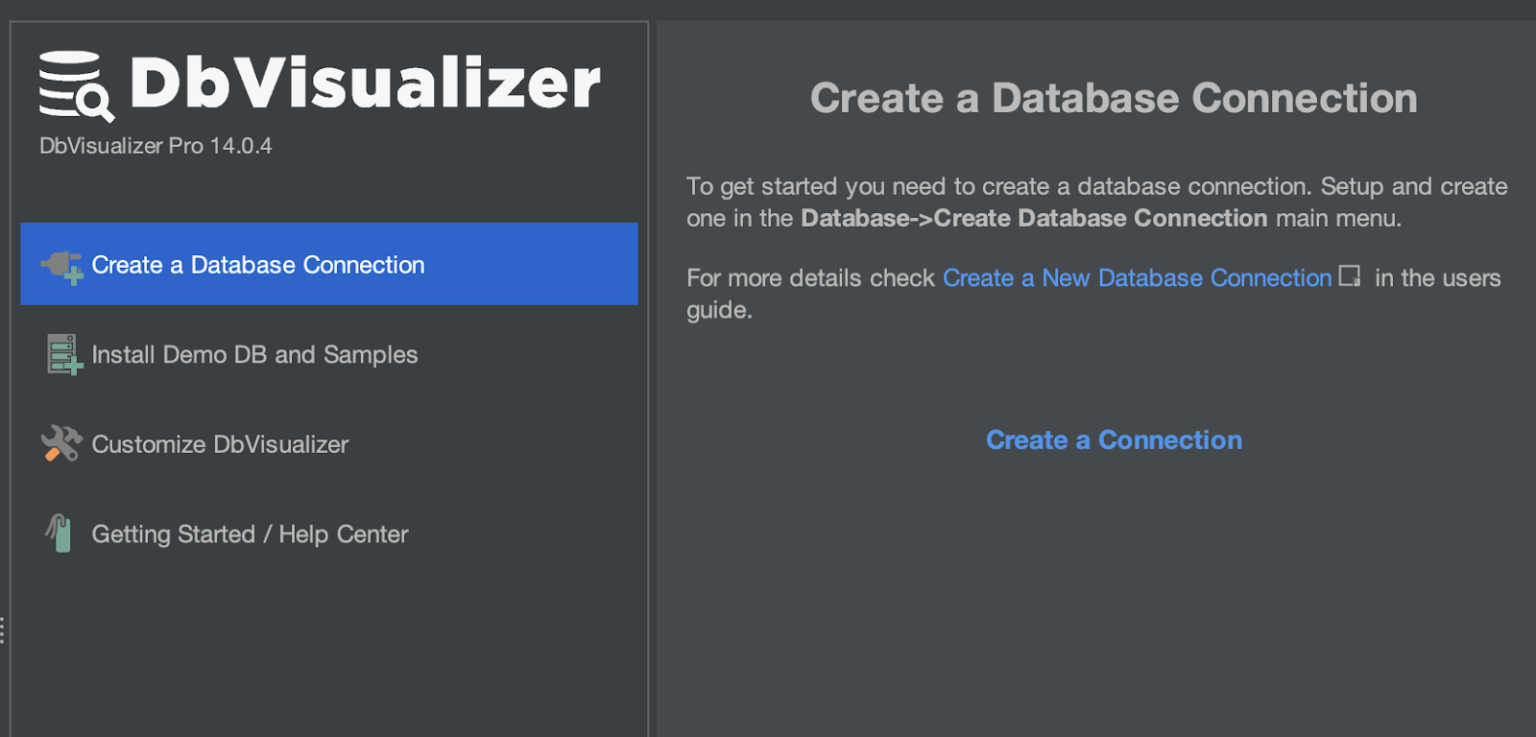The width and height of the screenshot is (1536, 737).
Task: Select the plug icon for database connection
Action: (x=60, y=264)
